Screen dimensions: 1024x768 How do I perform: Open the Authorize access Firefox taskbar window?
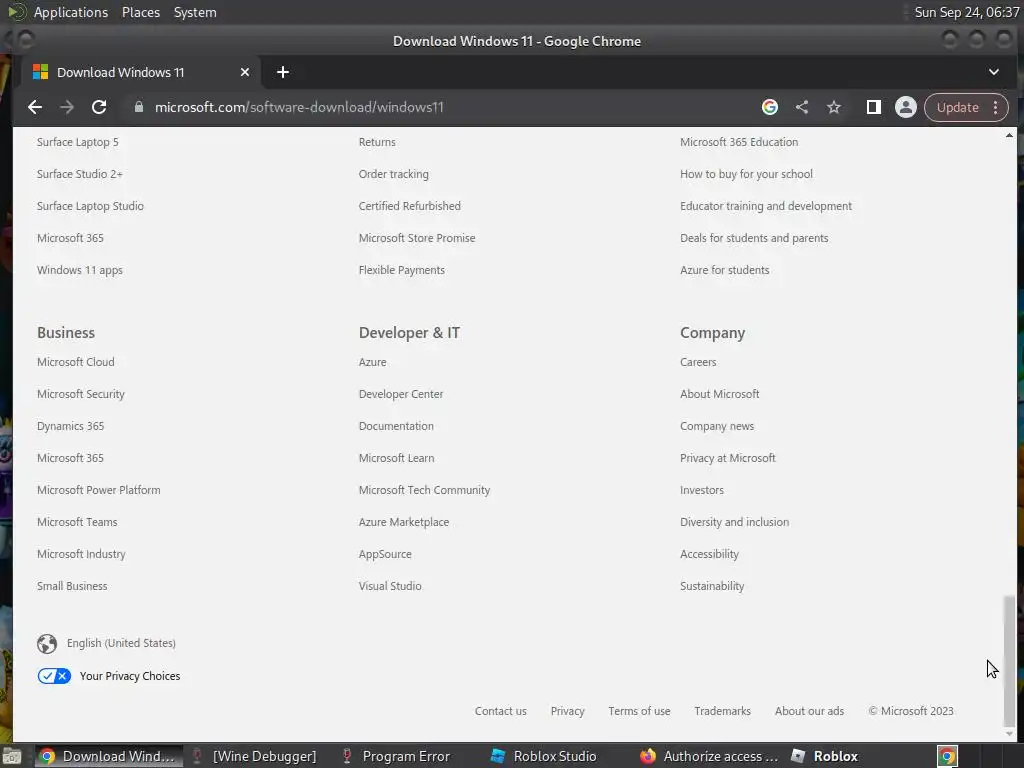pyautogui.click(x=710, y=756)
